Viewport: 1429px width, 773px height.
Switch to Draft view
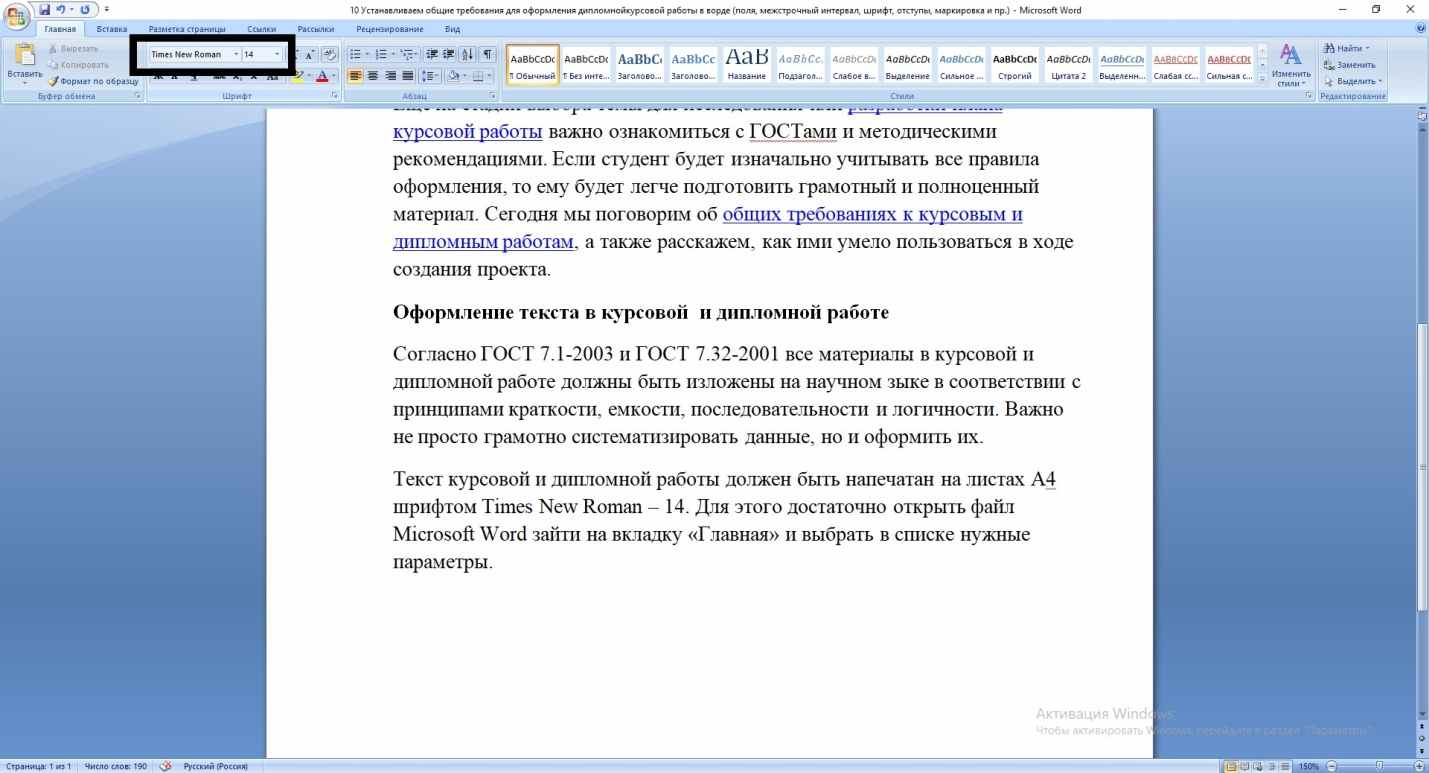click(1284, 766)
